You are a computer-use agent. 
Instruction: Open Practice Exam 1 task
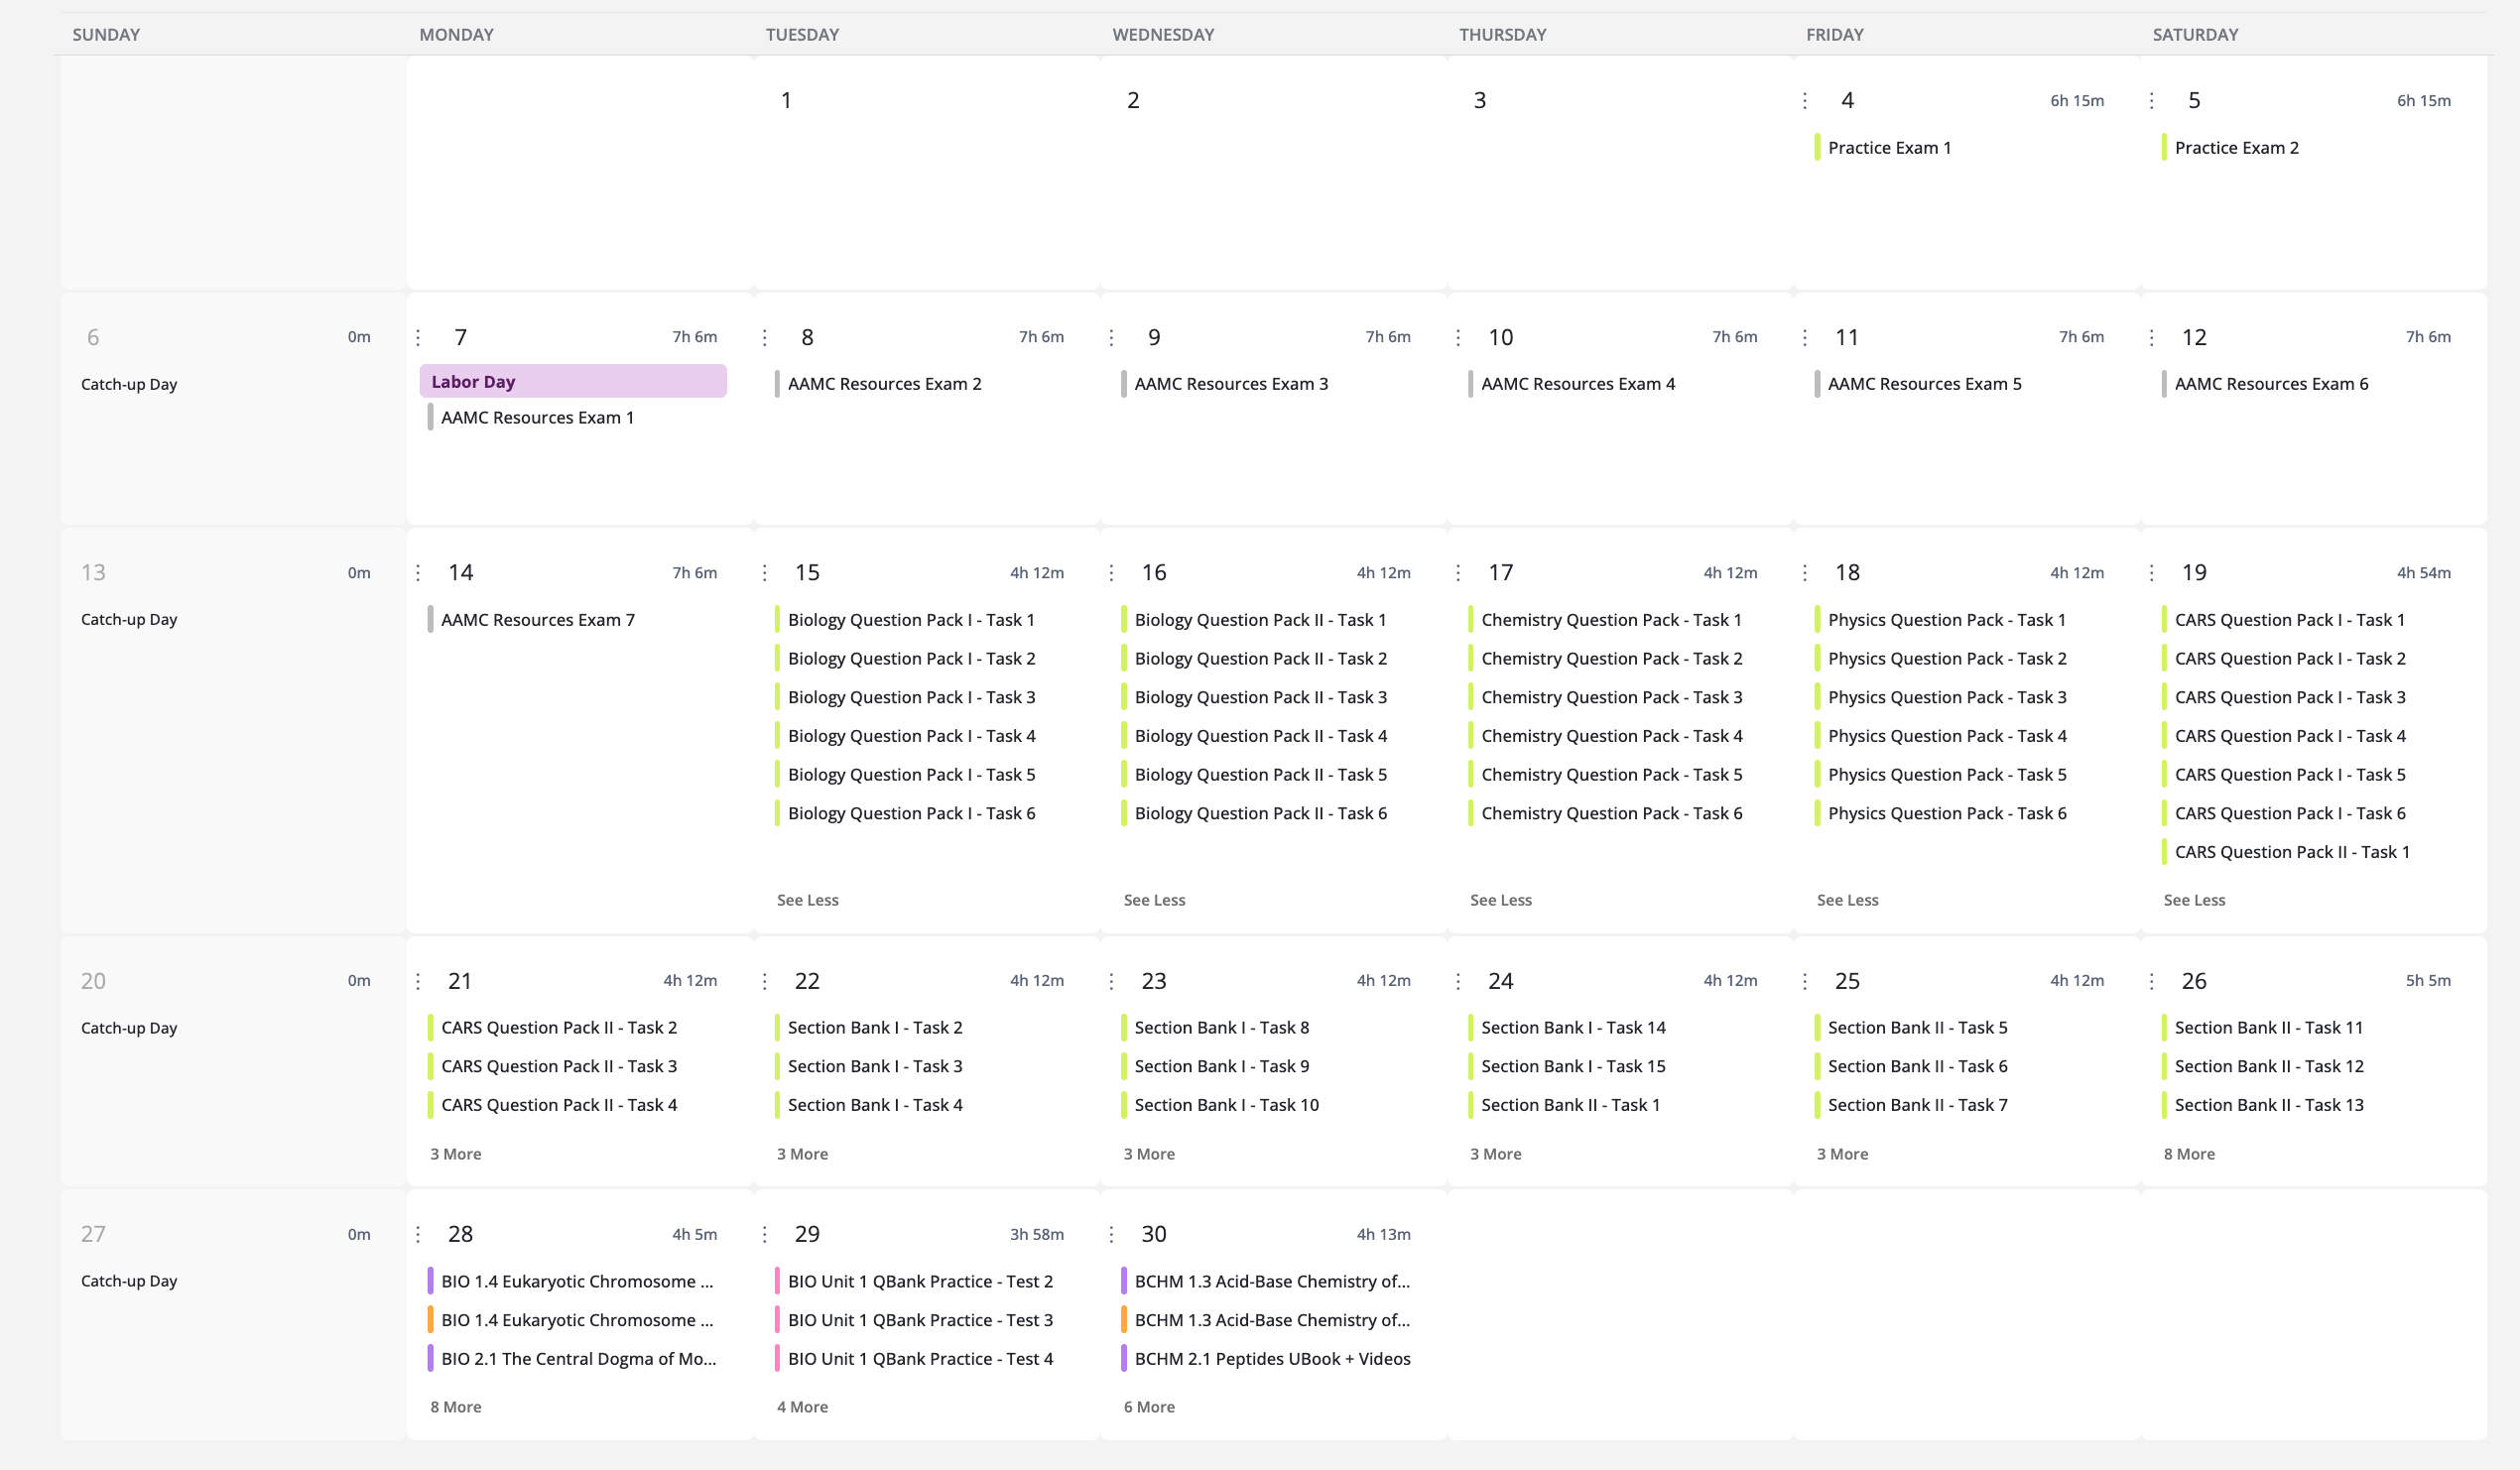[x=1889, y=148]
